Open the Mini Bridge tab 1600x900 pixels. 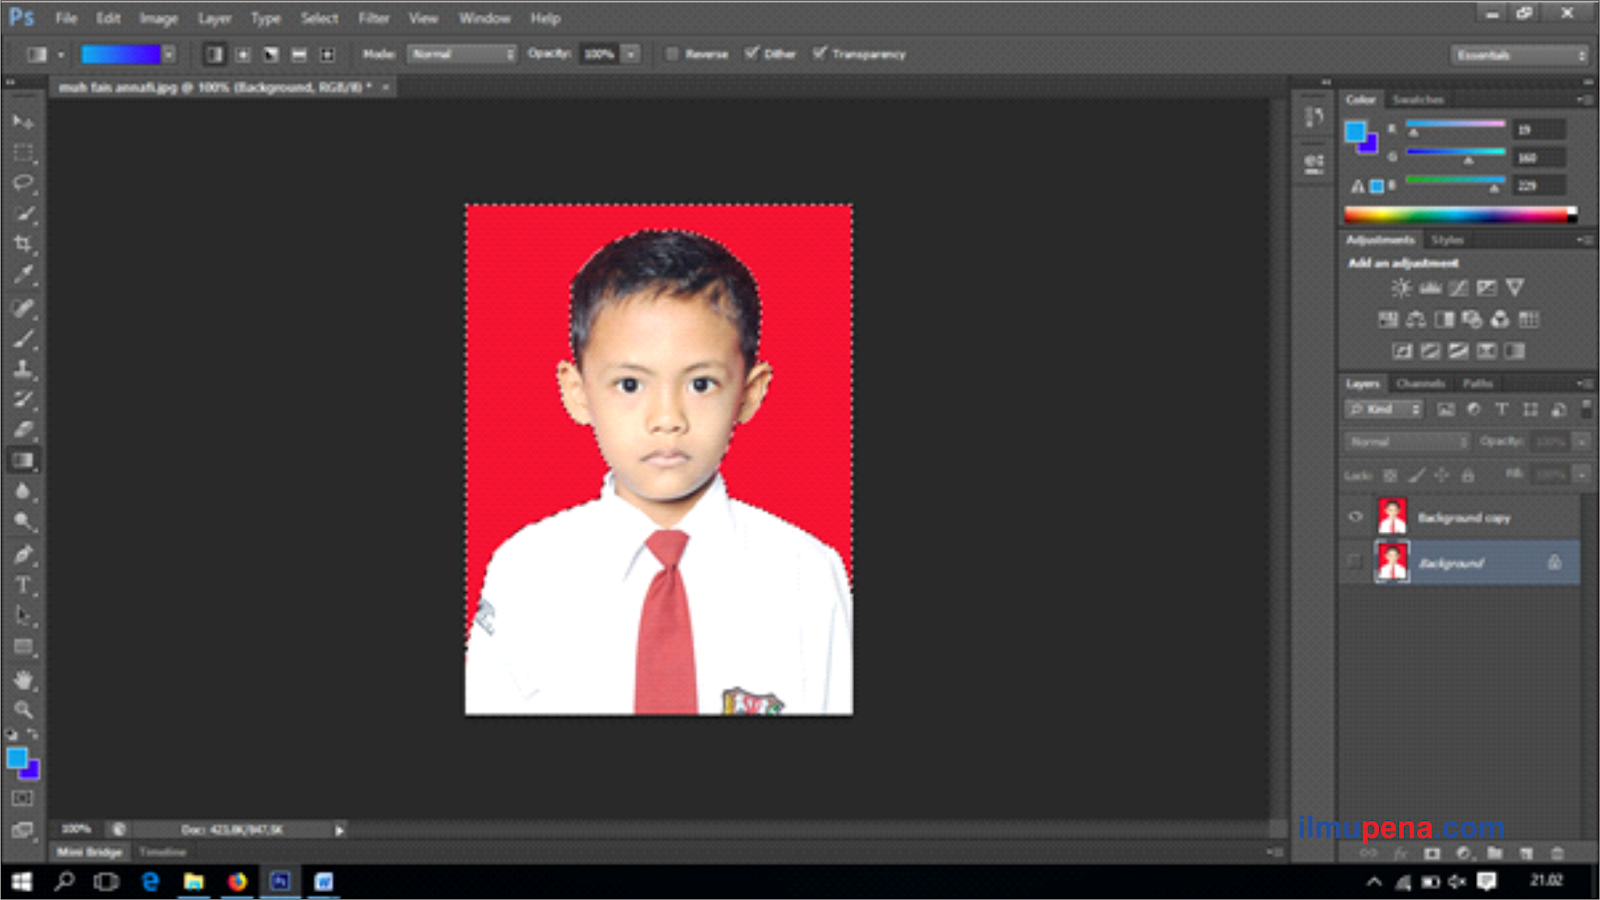(89, 852)
